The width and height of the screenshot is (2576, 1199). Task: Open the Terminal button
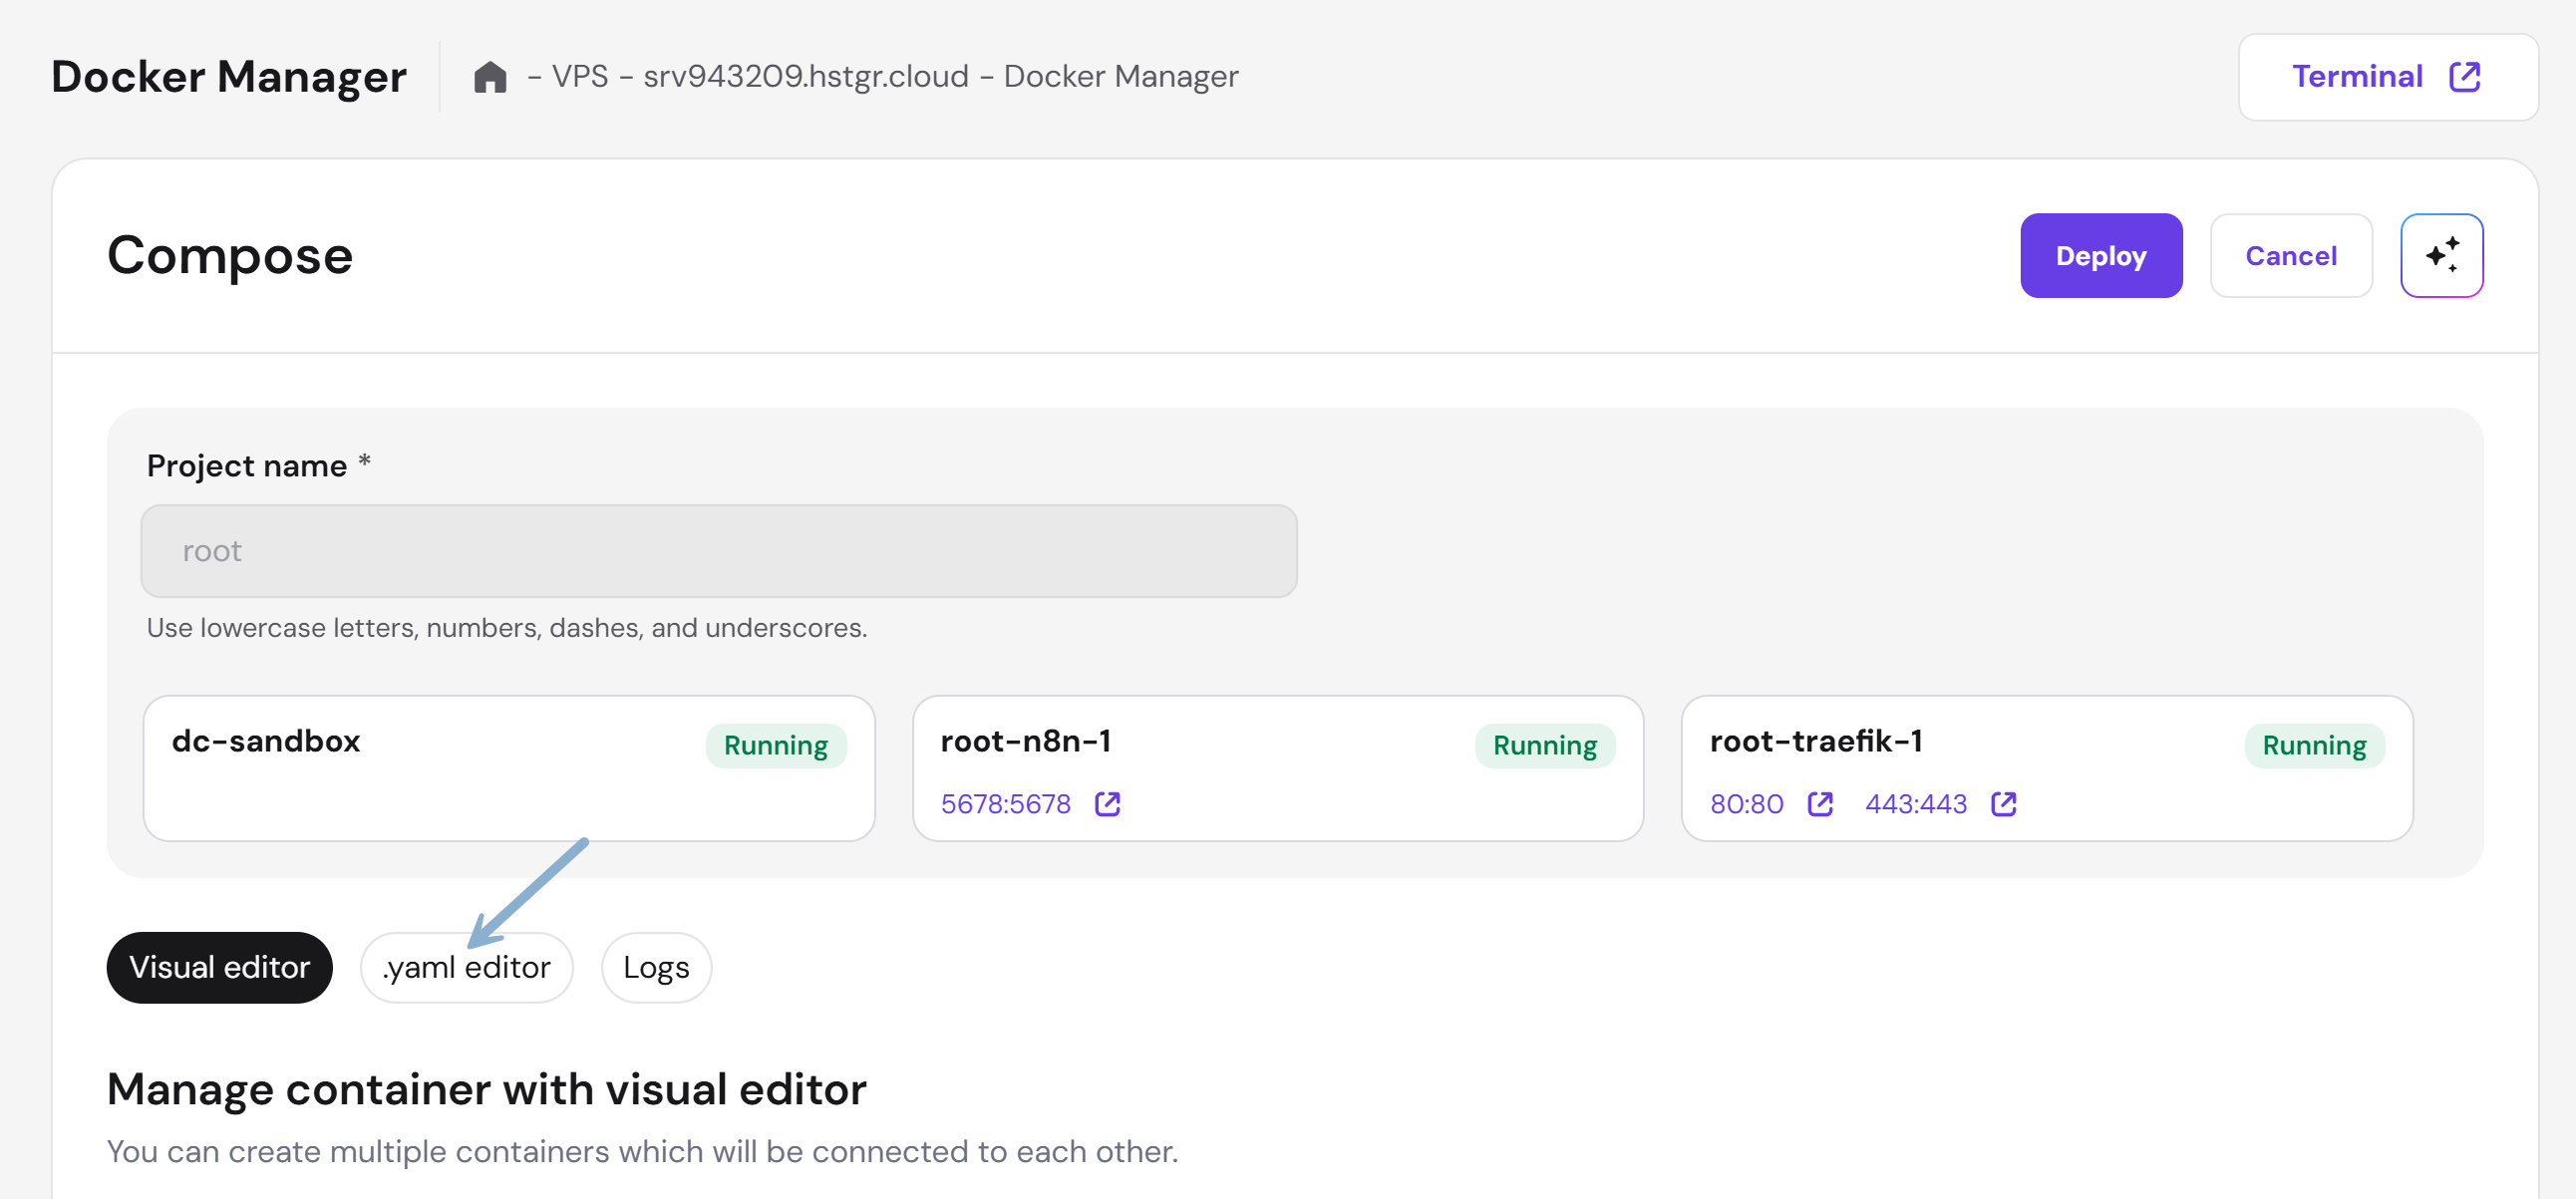[x=2388, y=77]
